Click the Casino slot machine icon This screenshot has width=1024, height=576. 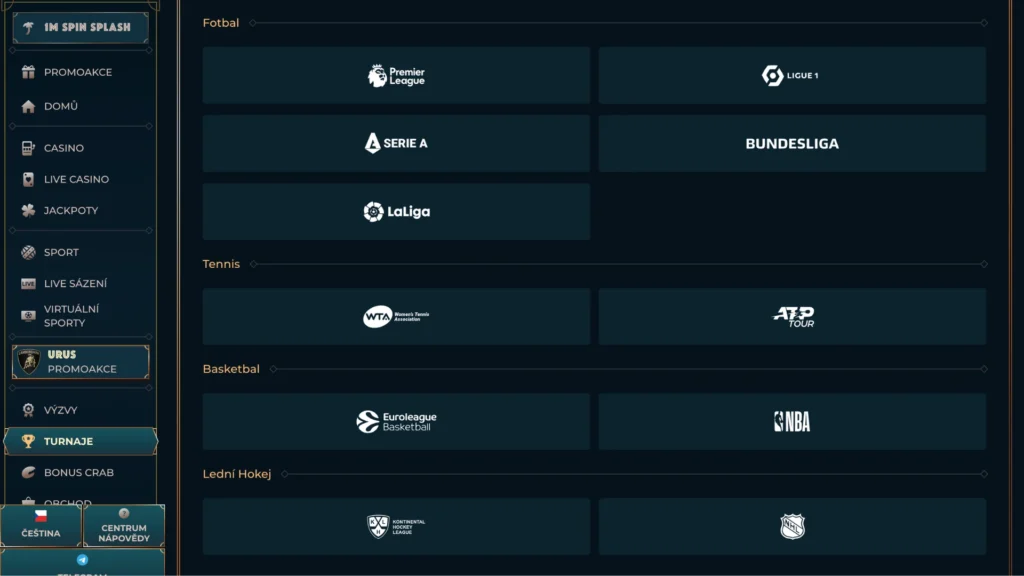[28, 148]
